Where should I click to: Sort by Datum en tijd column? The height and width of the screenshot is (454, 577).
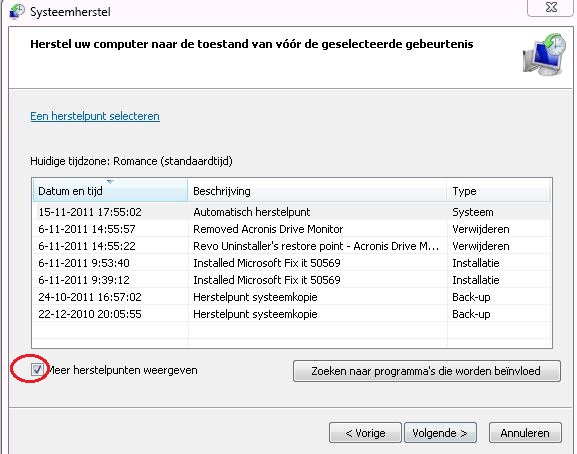coord(110,191)
